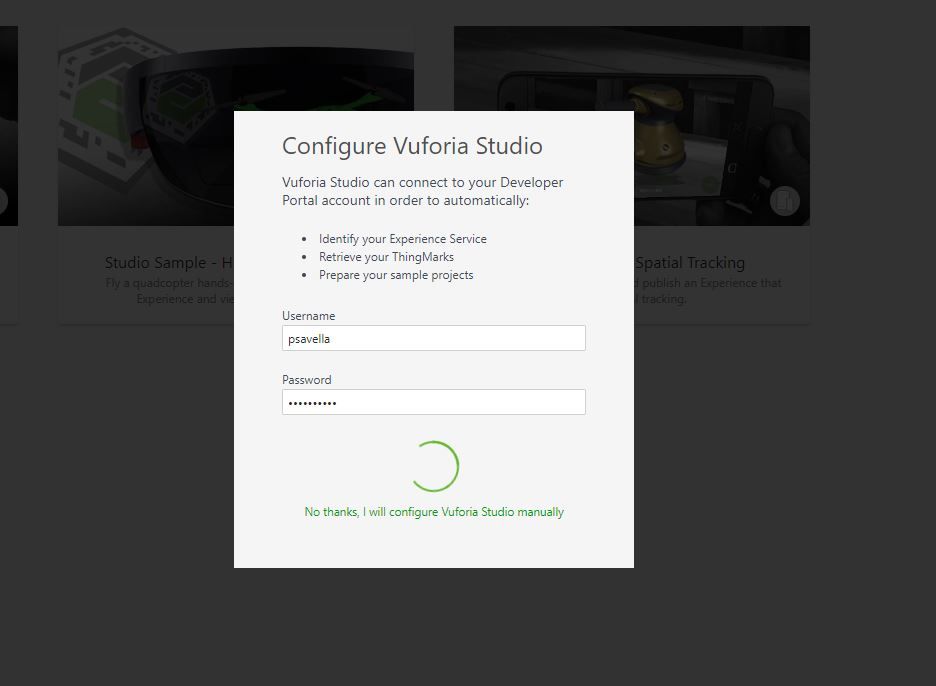Click the Password input field
The height and width of the screenshot is (686, 936).
point(433,402)
